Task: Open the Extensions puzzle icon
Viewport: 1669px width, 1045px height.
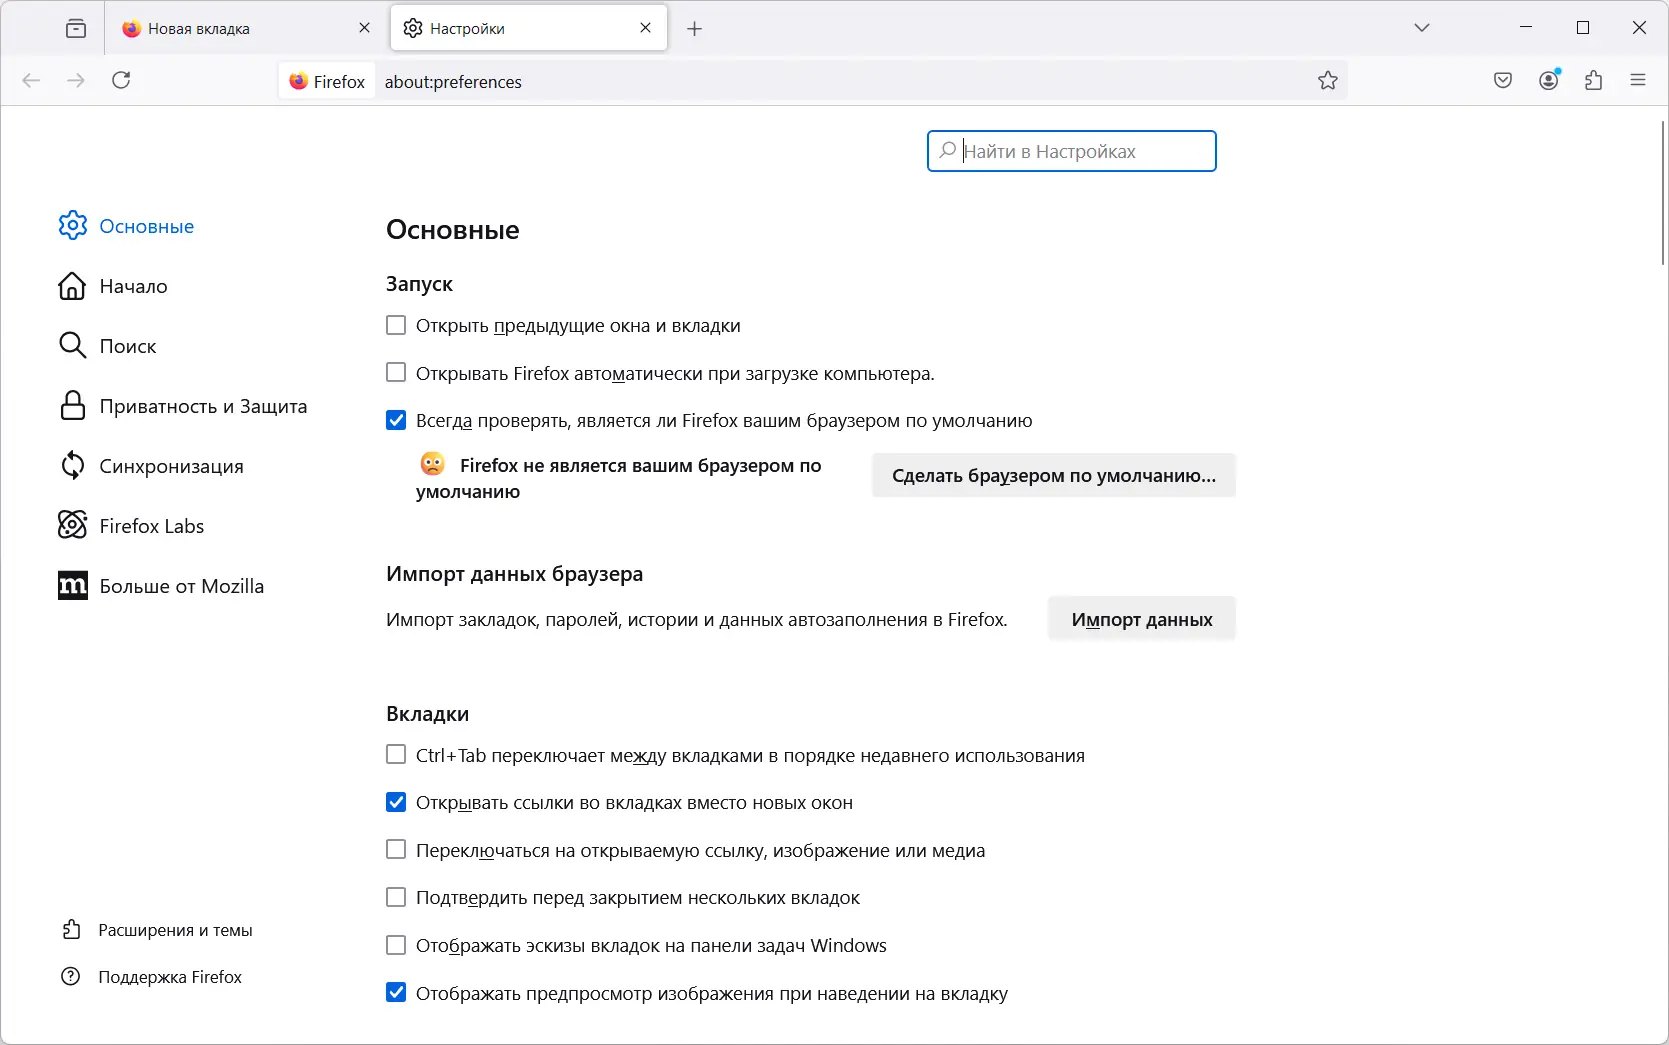Action: [1593, 81]
